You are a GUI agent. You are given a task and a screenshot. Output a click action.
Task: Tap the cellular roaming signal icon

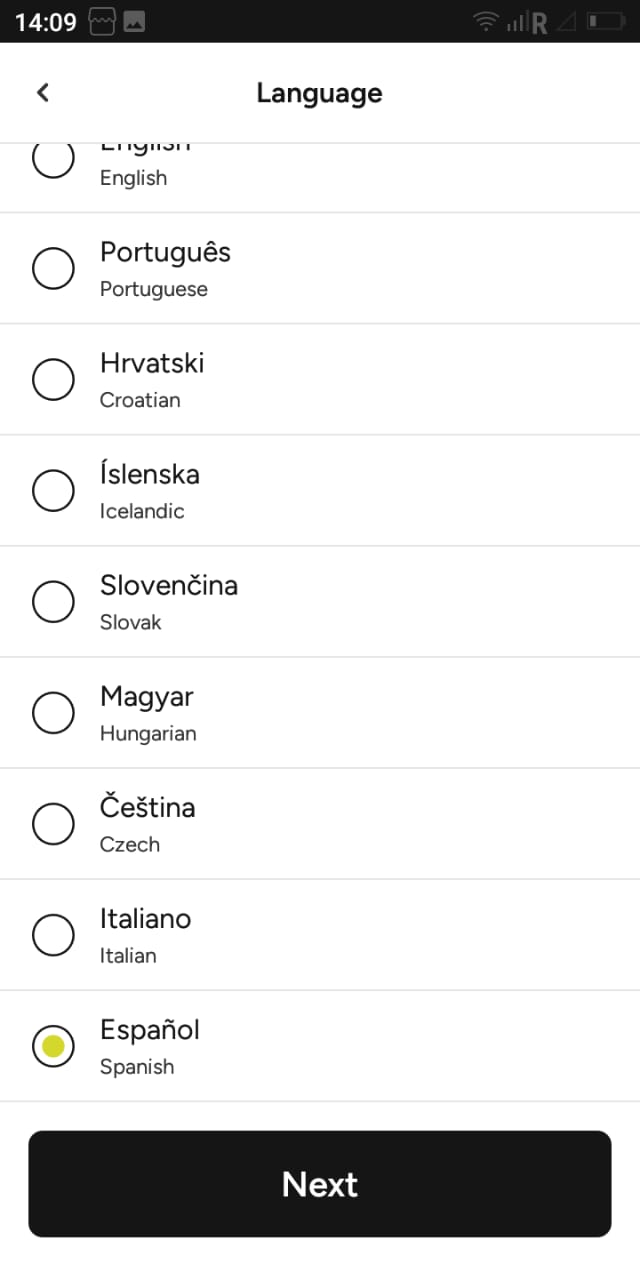pyautogui.click(x=526, y=22)
